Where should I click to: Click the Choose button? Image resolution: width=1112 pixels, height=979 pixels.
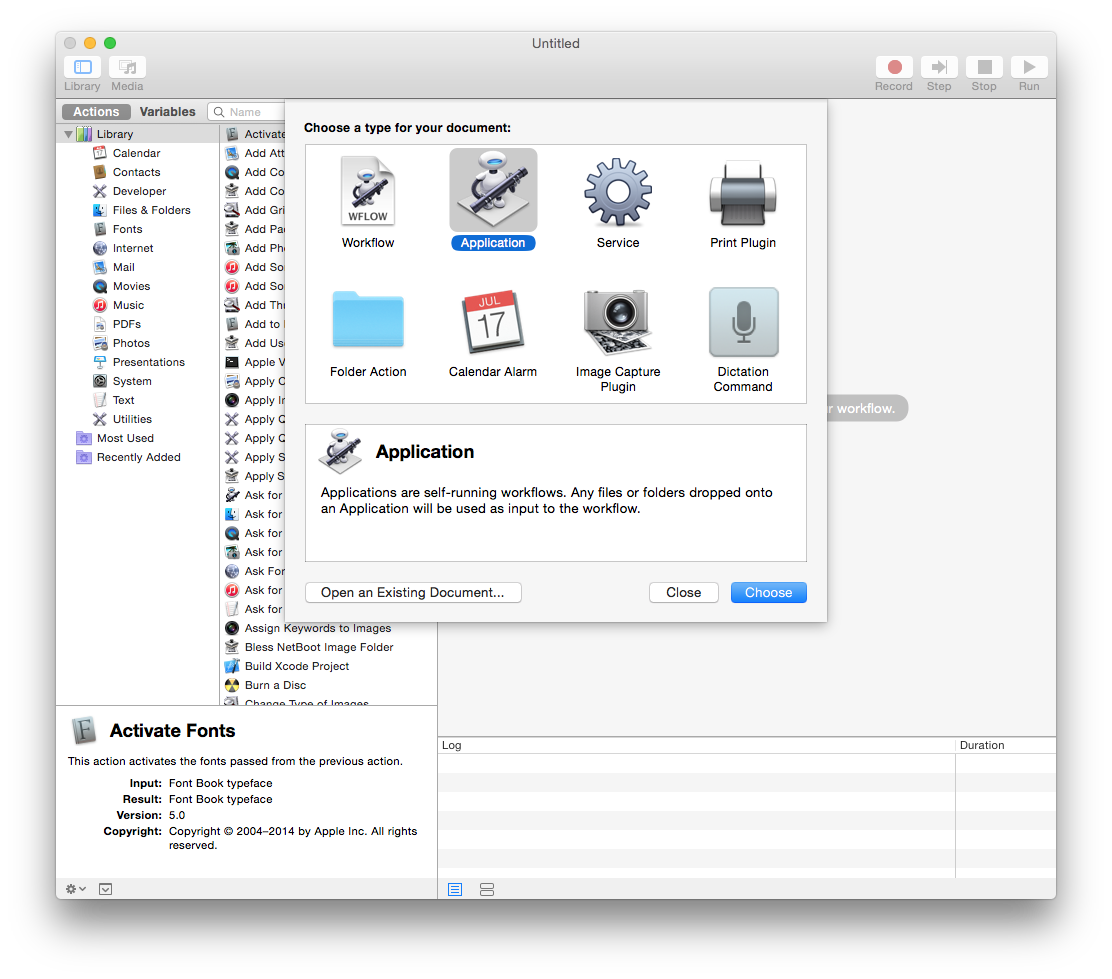[768, 593]
